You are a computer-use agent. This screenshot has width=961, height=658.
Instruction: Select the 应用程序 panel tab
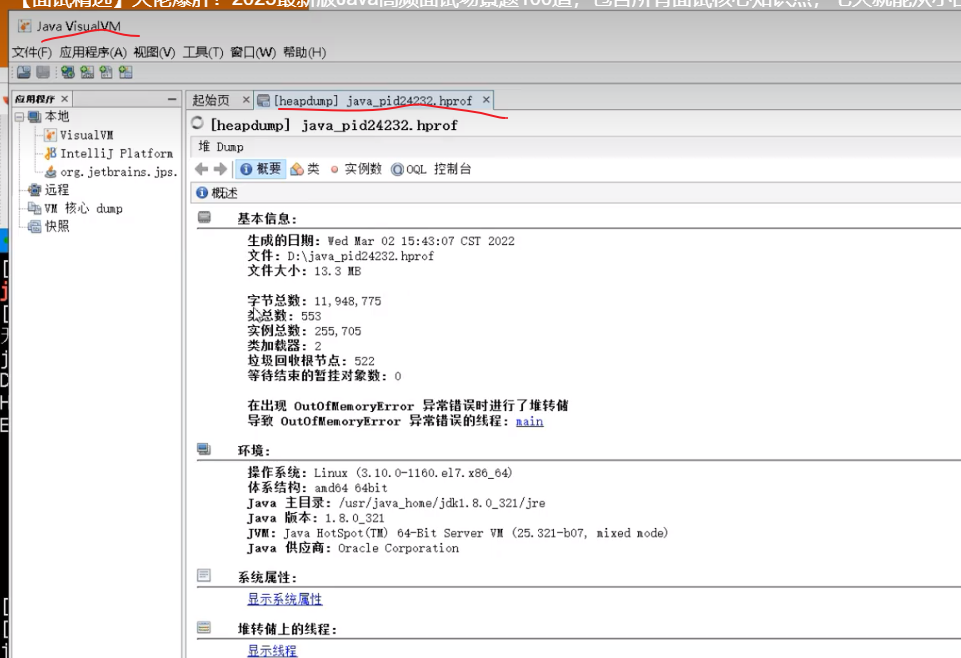(35, 99)
